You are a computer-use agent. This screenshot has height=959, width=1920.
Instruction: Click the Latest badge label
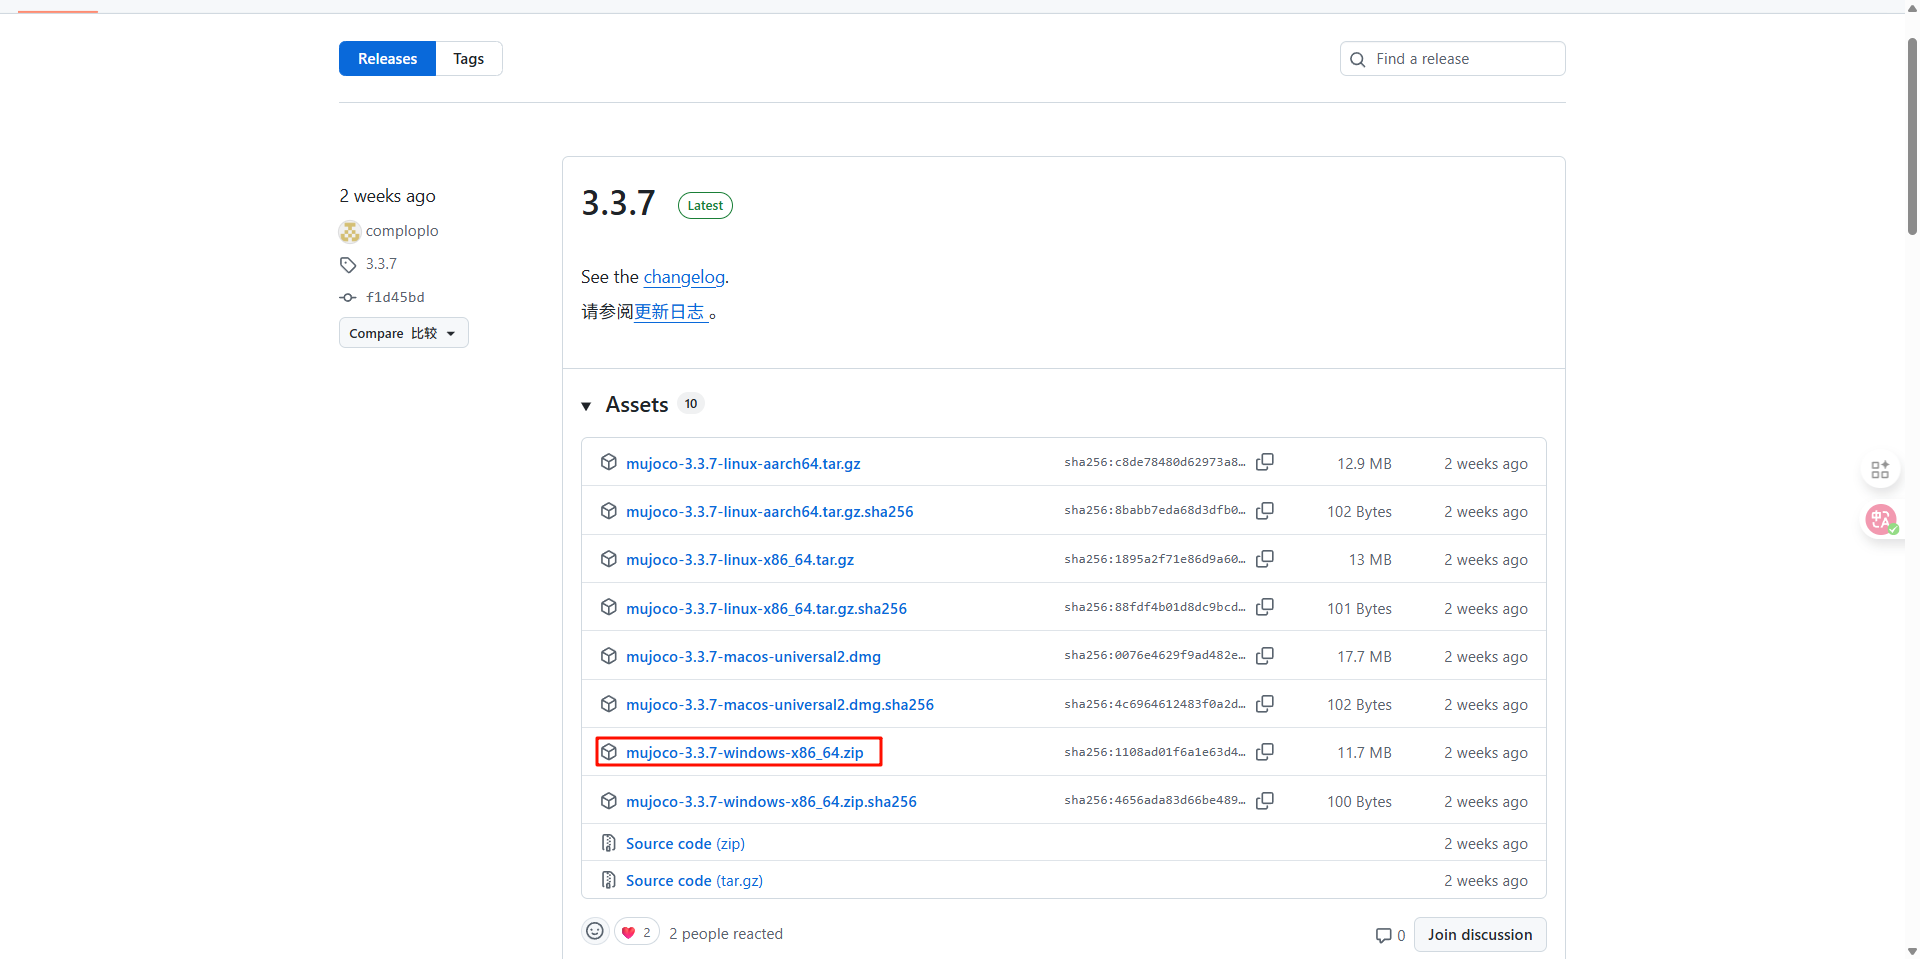pyautogui.click(x=705, y=205)
